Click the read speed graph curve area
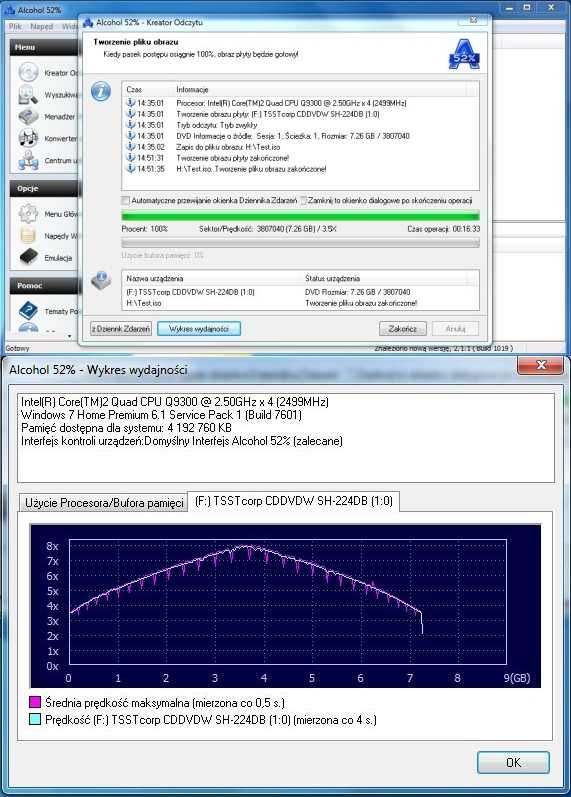 coord(287,602)
